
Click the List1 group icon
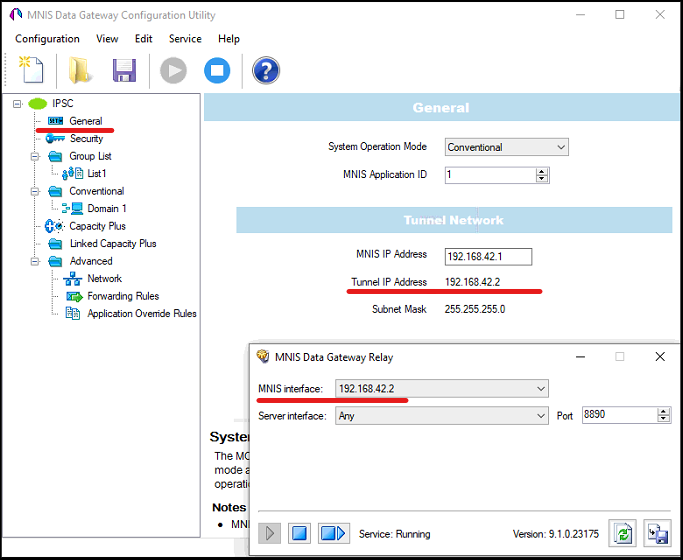[x=72, y=173]
